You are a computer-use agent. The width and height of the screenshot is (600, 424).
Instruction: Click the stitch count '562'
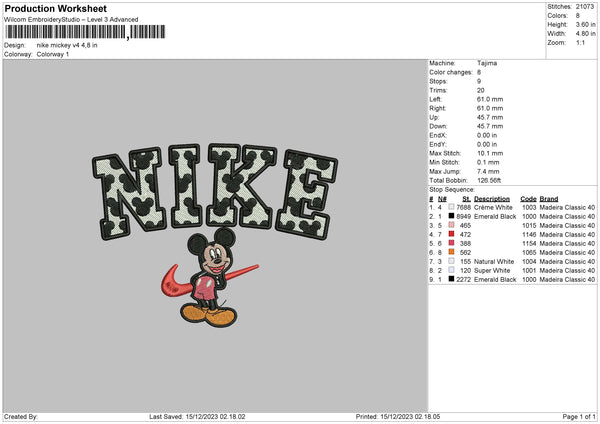point(465,253)
